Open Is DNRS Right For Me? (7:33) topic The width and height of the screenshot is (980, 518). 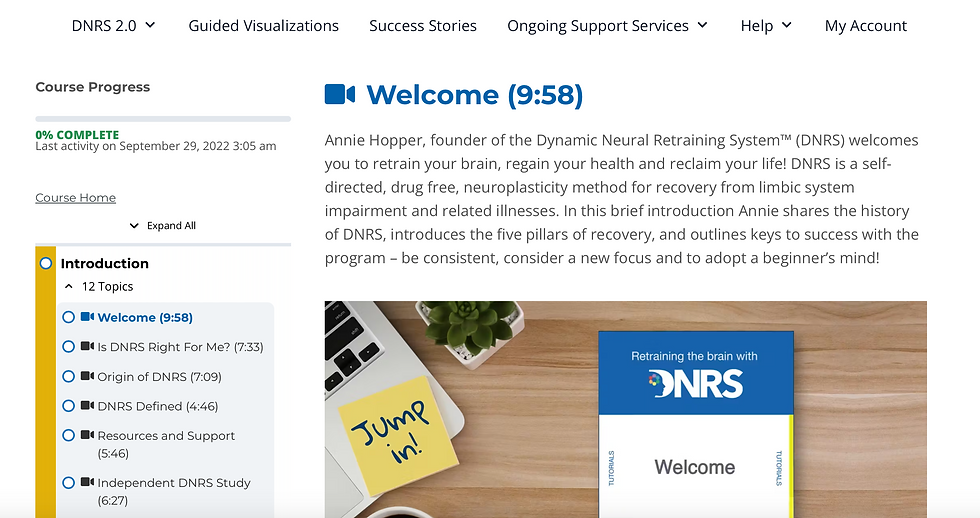point(181,347)
